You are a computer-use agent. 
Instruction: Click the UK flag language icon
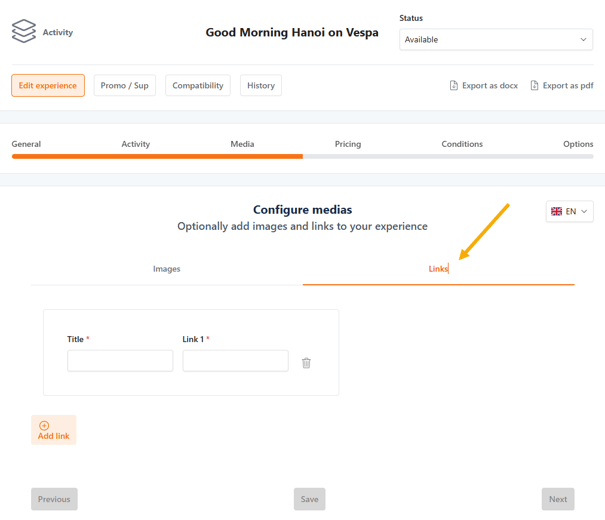[x=557, y=212]
